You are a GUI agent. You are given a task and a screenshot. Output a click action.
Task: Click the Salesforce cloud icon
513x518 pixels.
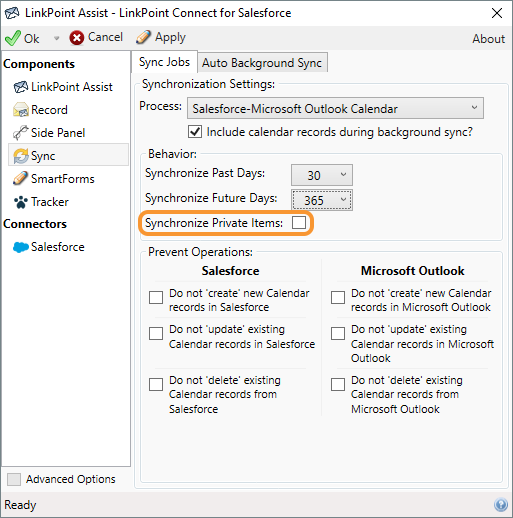pos(21,247)
